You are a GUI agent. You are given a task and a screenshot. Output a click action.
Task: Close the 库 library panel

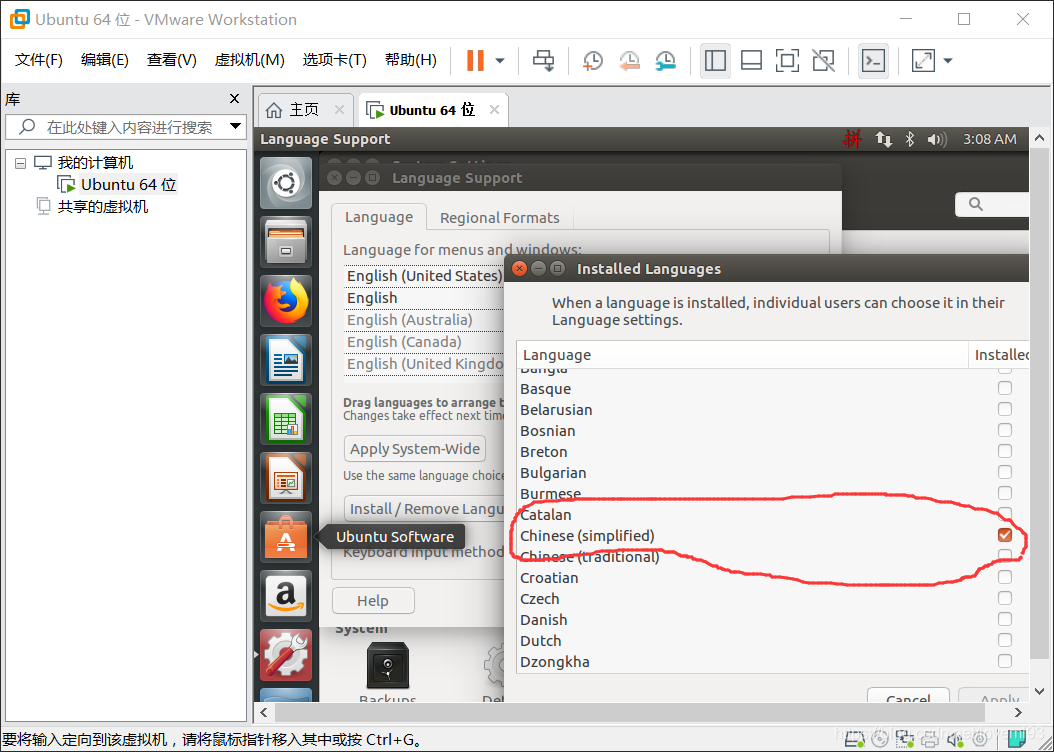[x=235, y=99]
